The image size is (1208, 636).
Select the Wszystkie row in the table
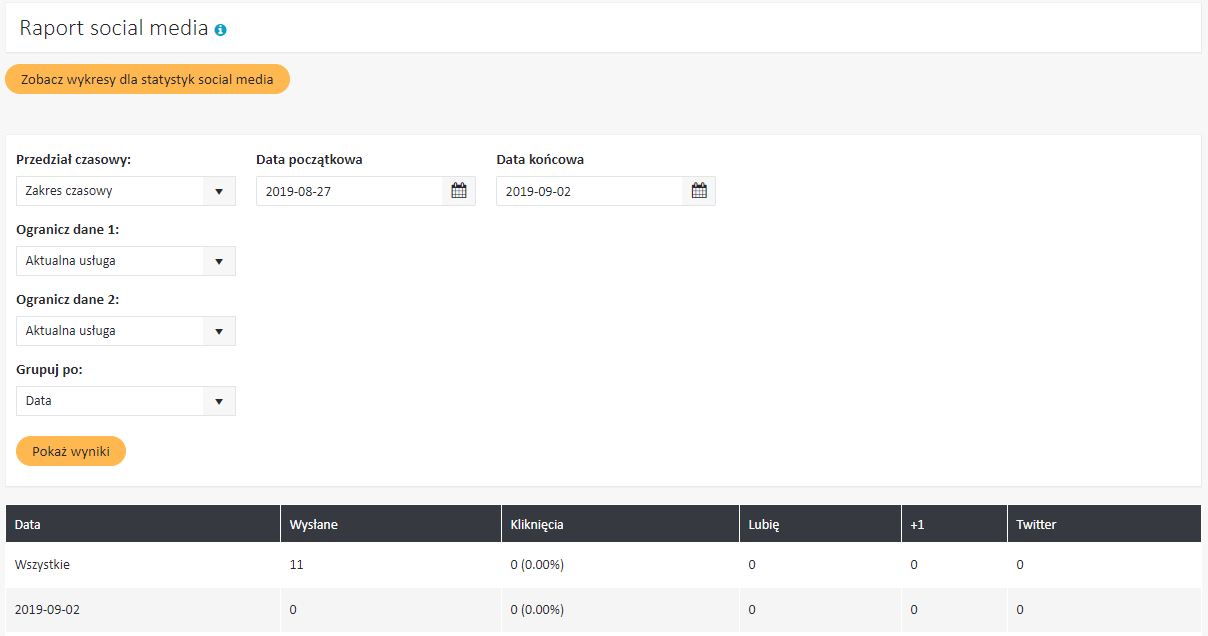click(x=42, y=565)
